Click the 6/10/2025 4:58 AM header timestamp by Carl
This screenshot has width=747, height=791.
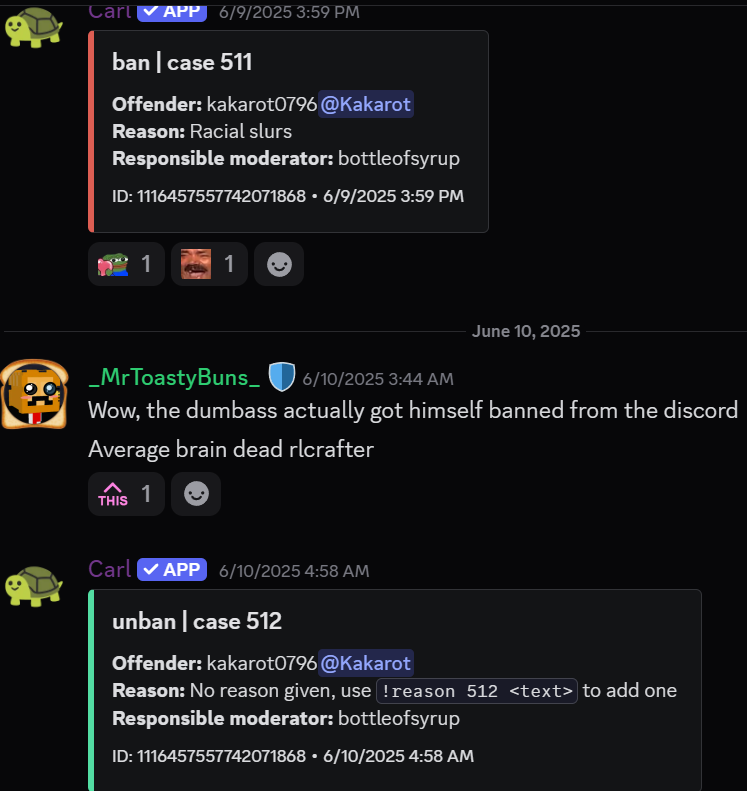click(x=294, y=571)
